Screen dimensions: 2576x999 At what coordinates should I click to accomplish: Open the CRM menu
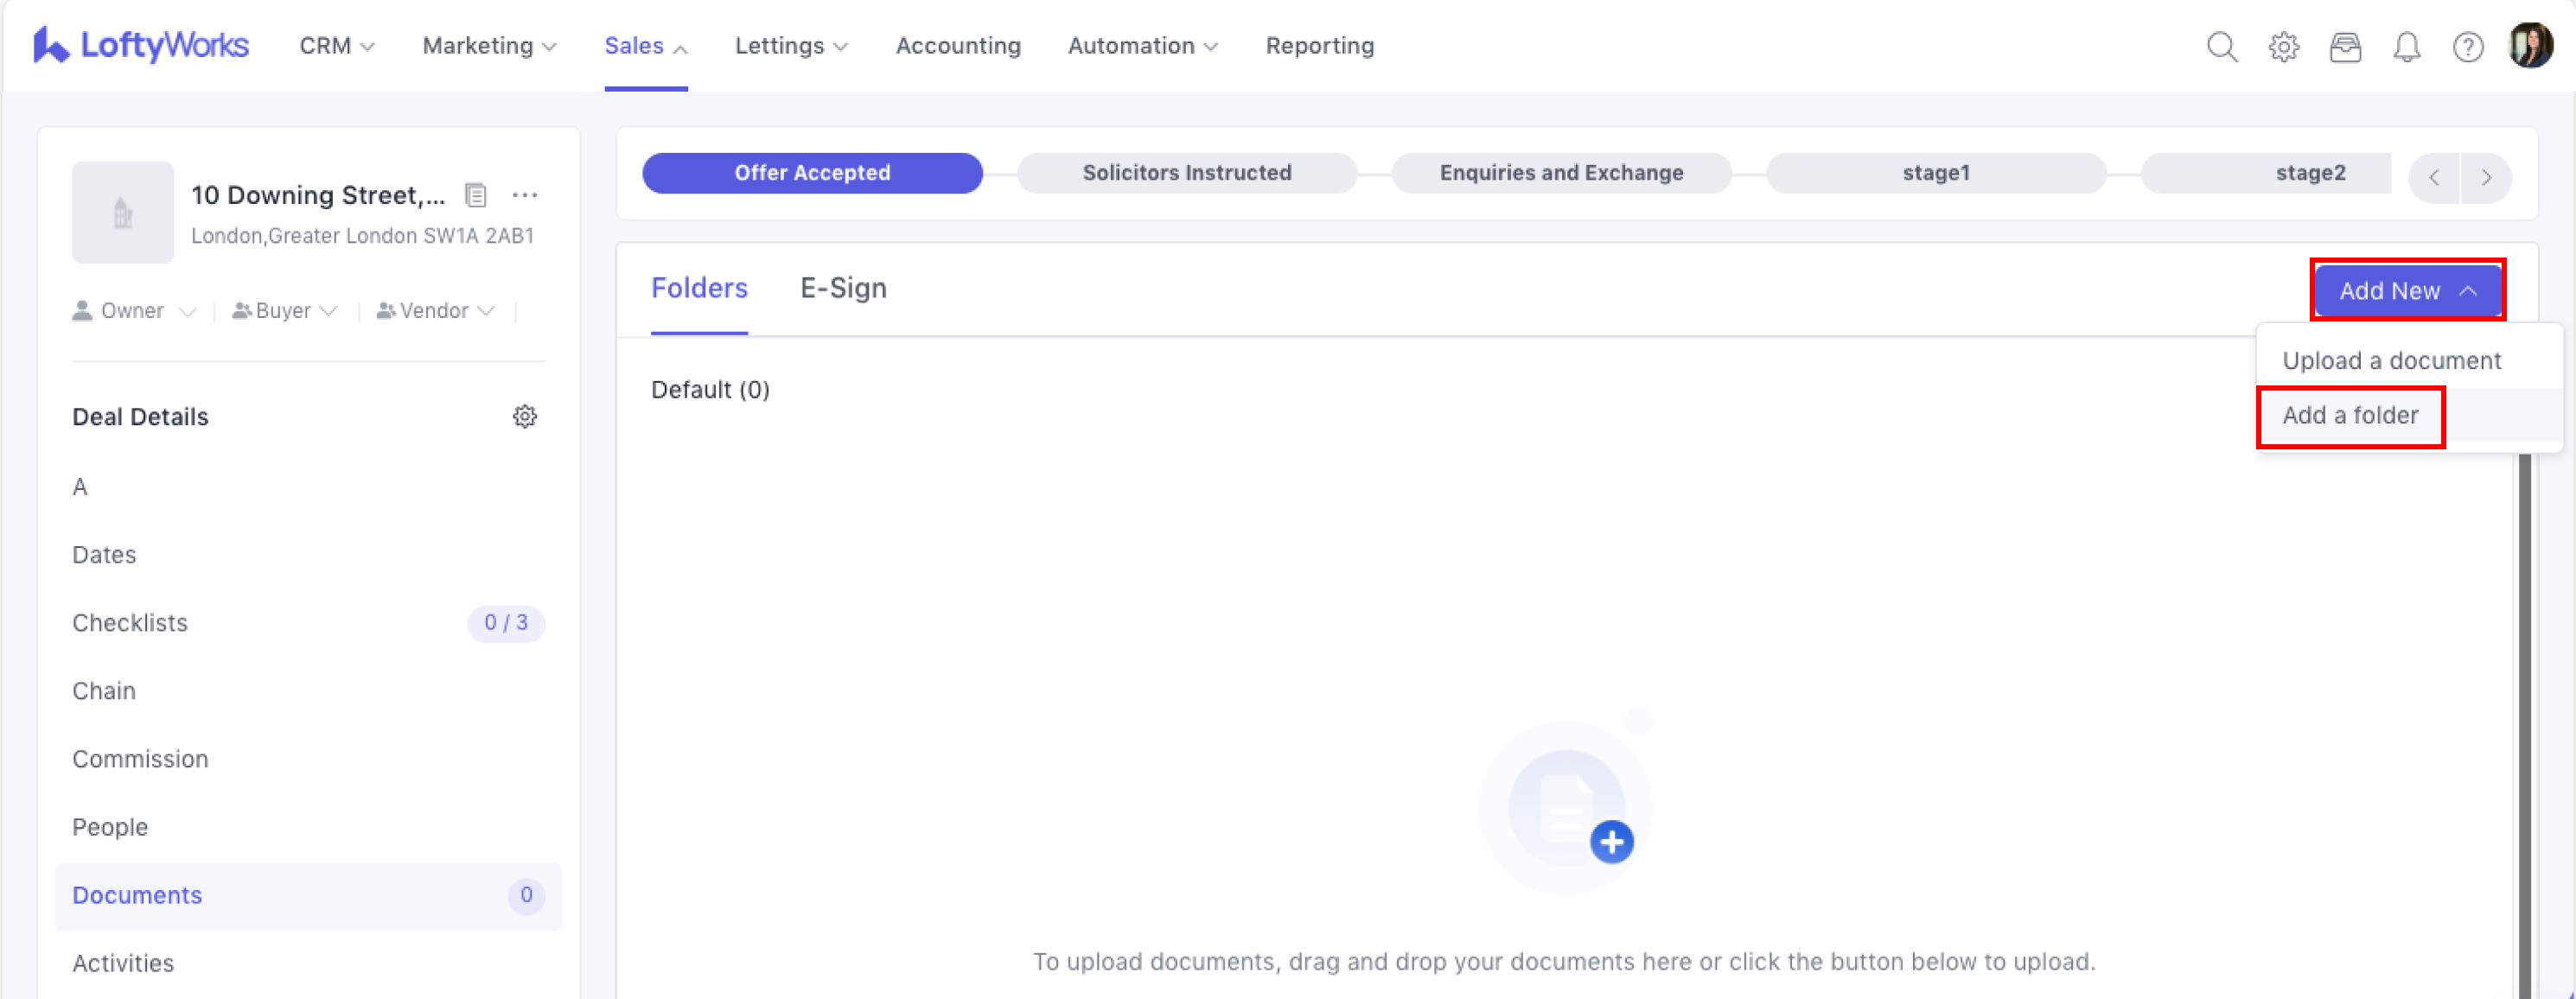click(336, 46)
